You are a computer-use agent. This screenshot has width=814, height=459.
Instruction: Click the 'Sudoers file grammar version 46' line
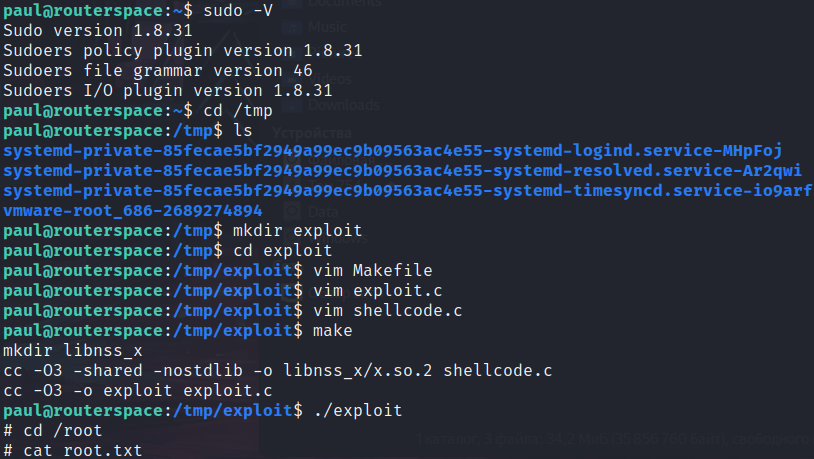(158, 71)
